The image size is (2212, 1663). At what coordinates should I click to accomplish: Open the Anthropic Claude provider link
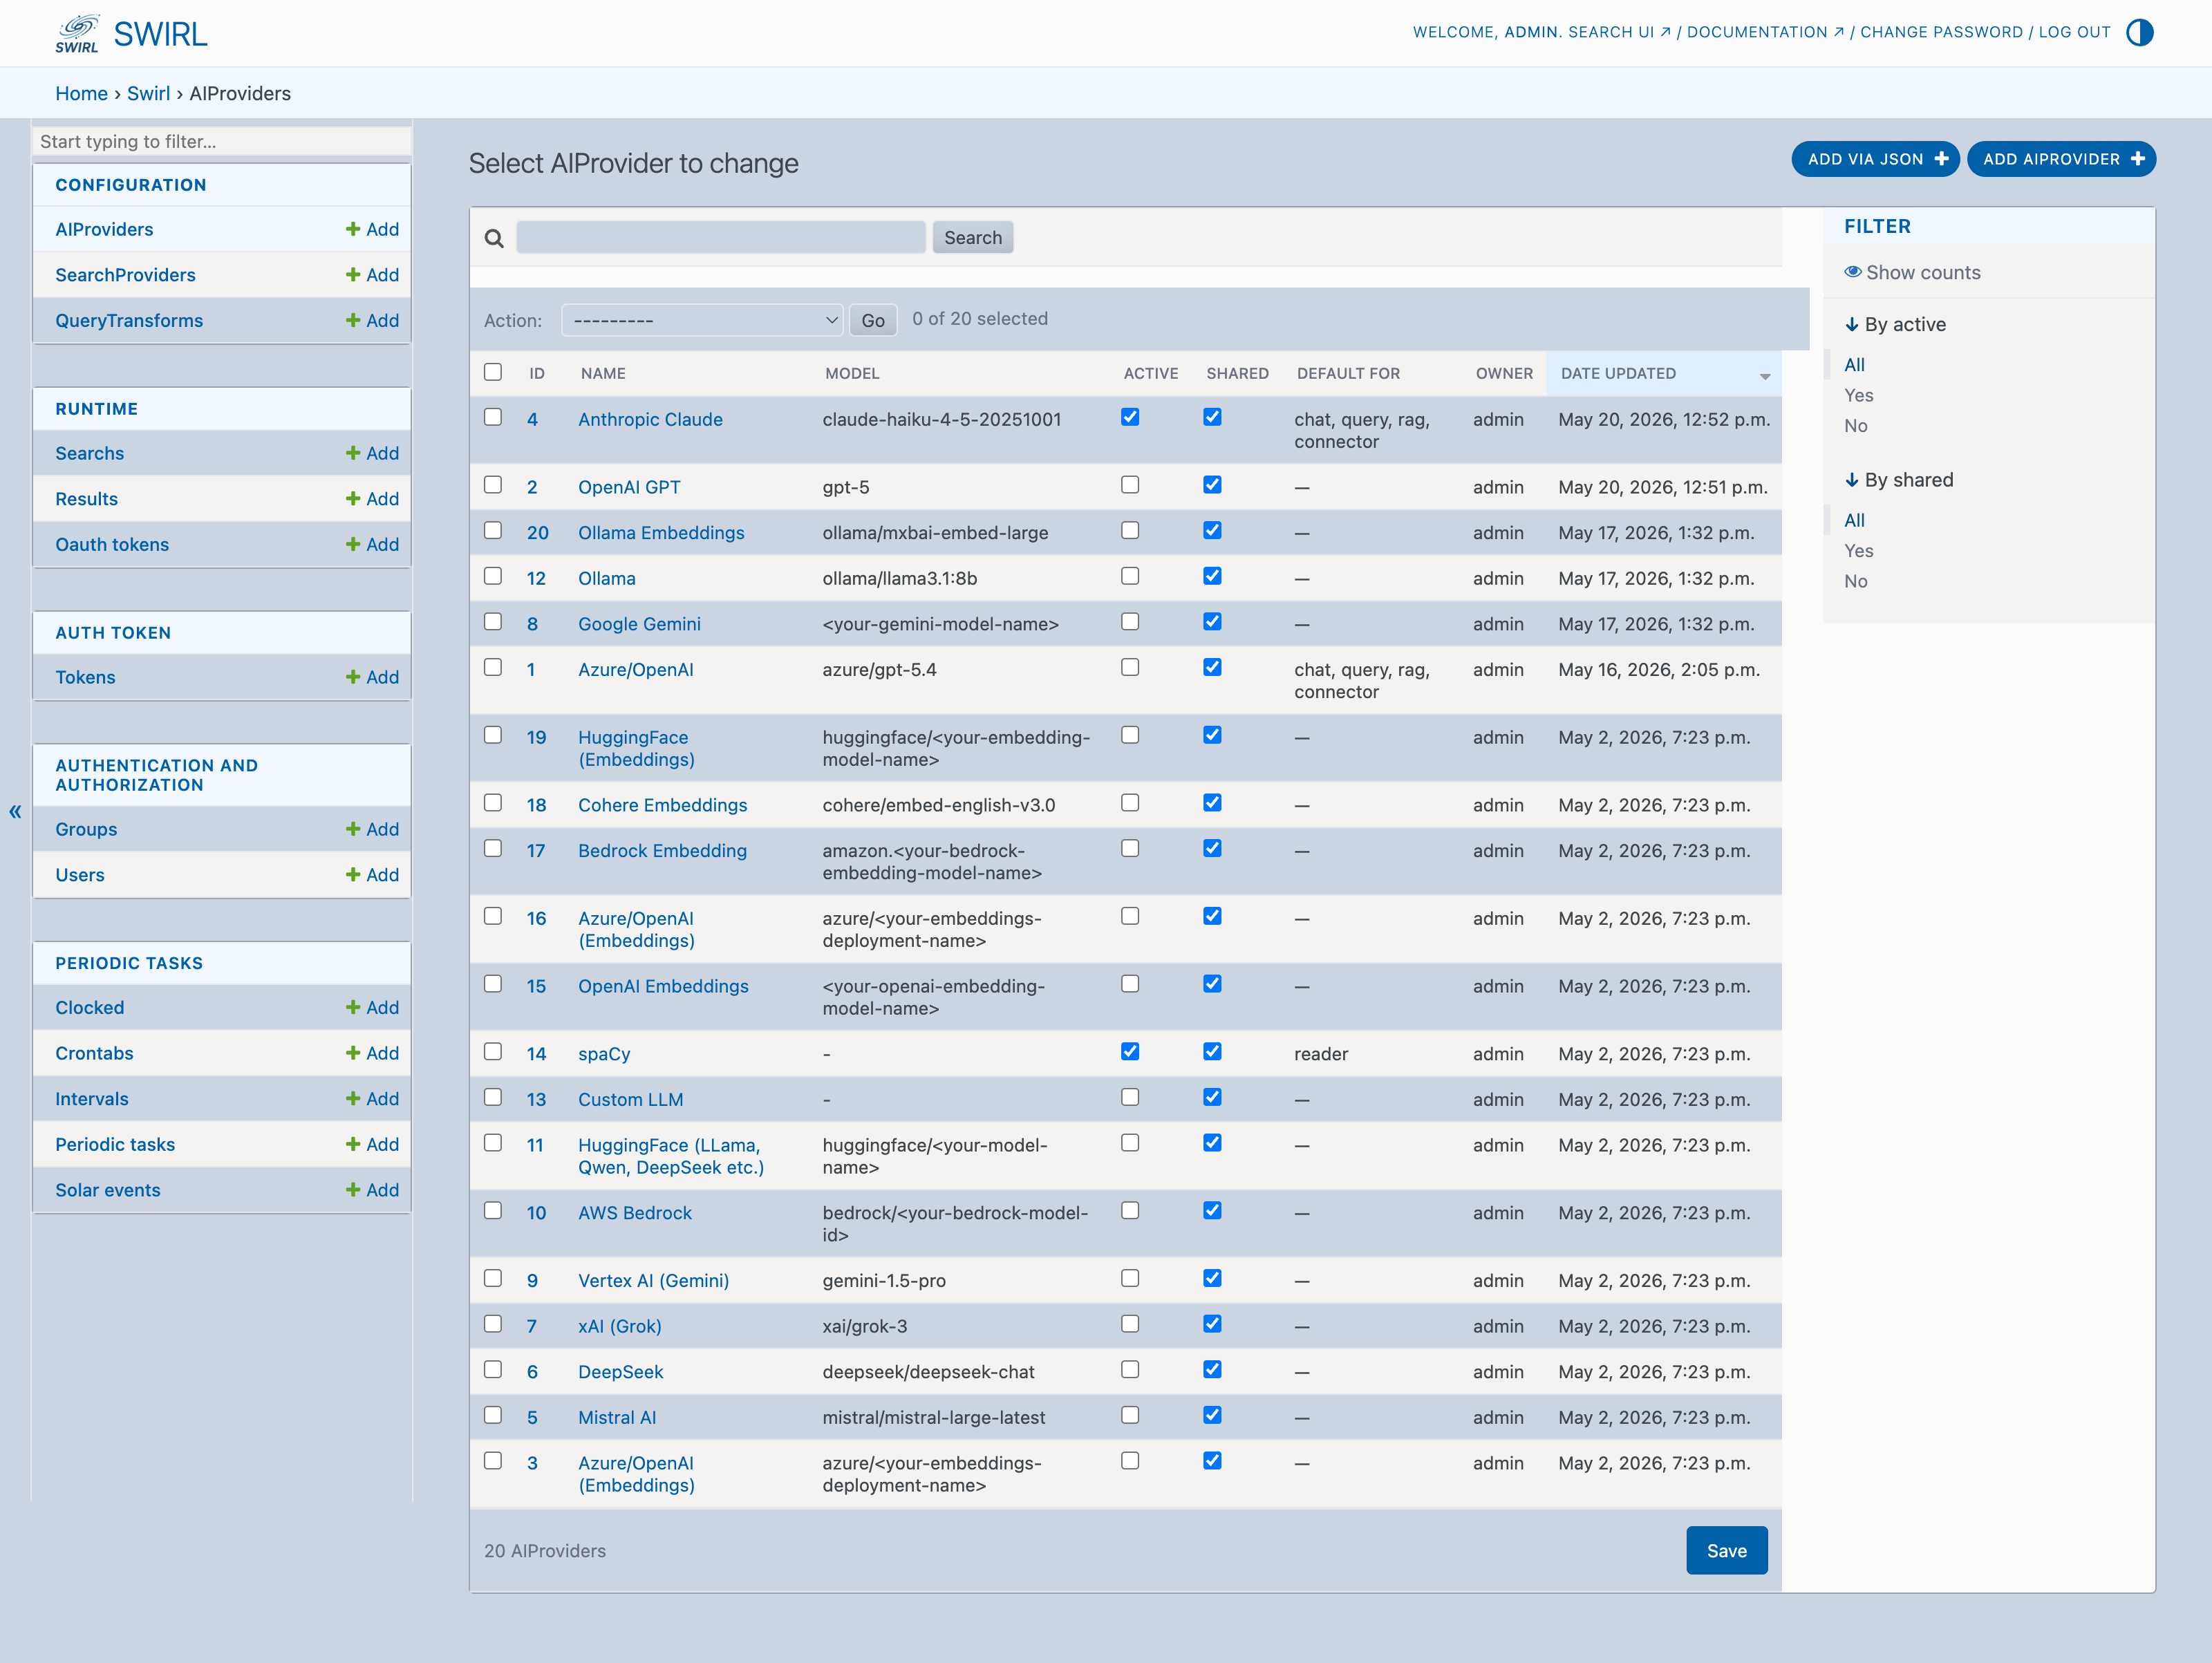point(650,419)
